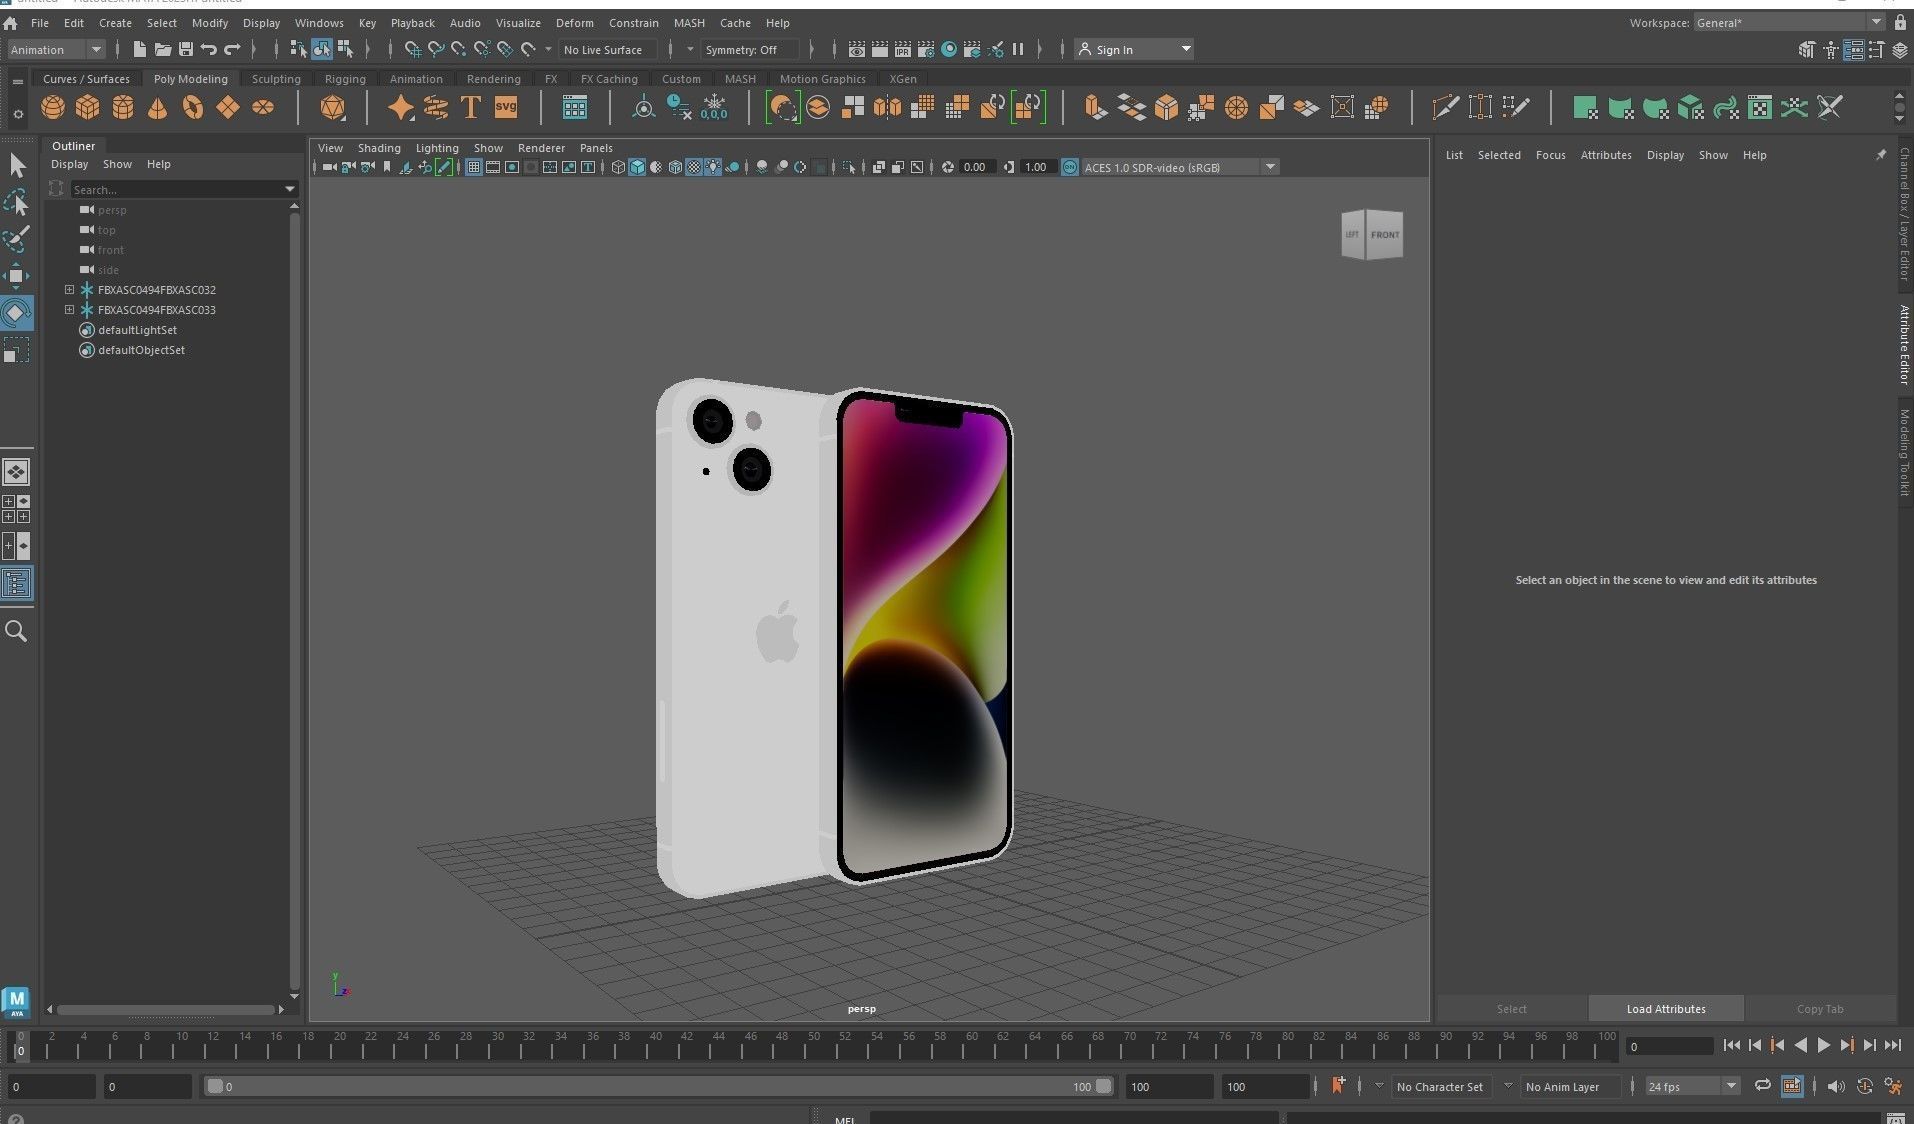Create a polygon torus from shelf

pos(193,107)
